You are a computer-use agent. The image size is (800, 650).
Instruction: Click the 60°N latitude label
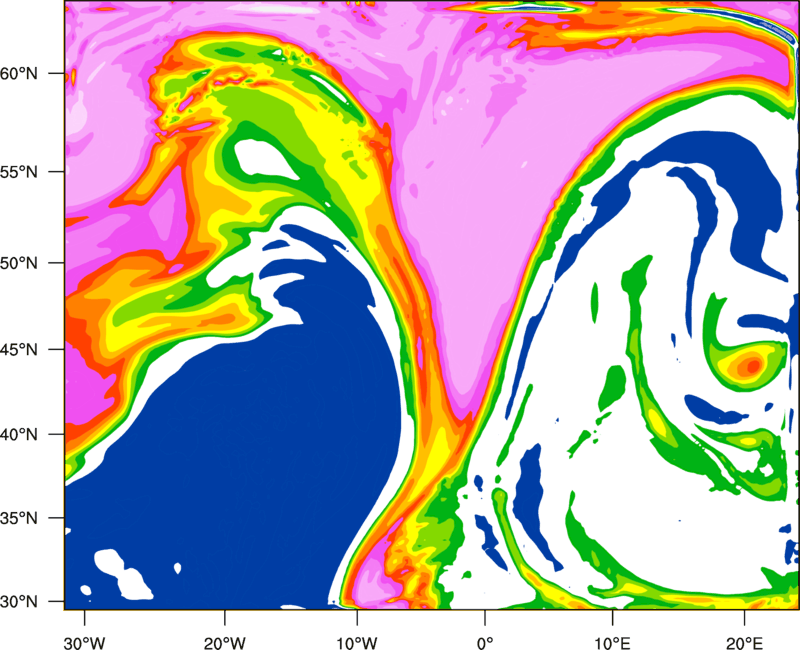(x=19, y=74)
